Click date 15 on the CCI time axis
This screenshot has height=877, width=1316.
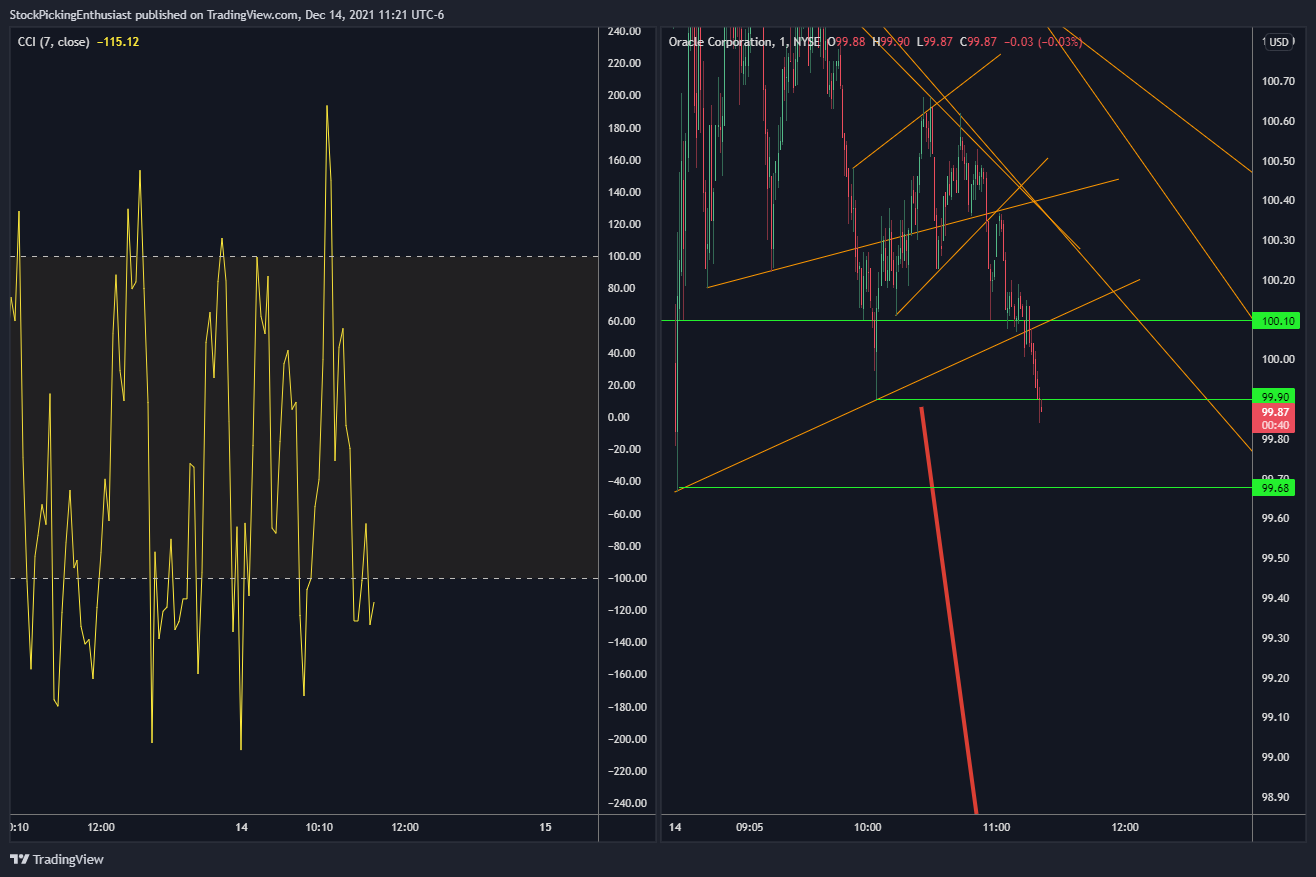(545, 827)
